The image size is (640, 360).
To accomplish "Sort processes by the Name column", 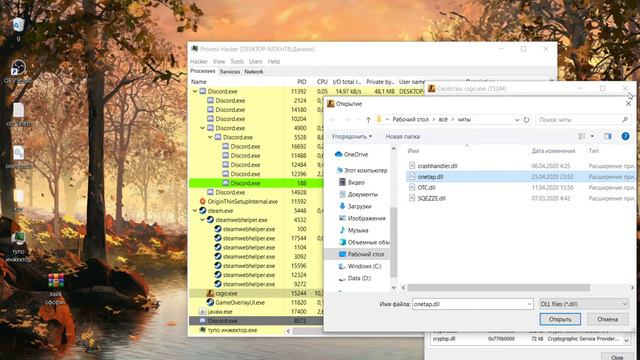I will 199,82.
